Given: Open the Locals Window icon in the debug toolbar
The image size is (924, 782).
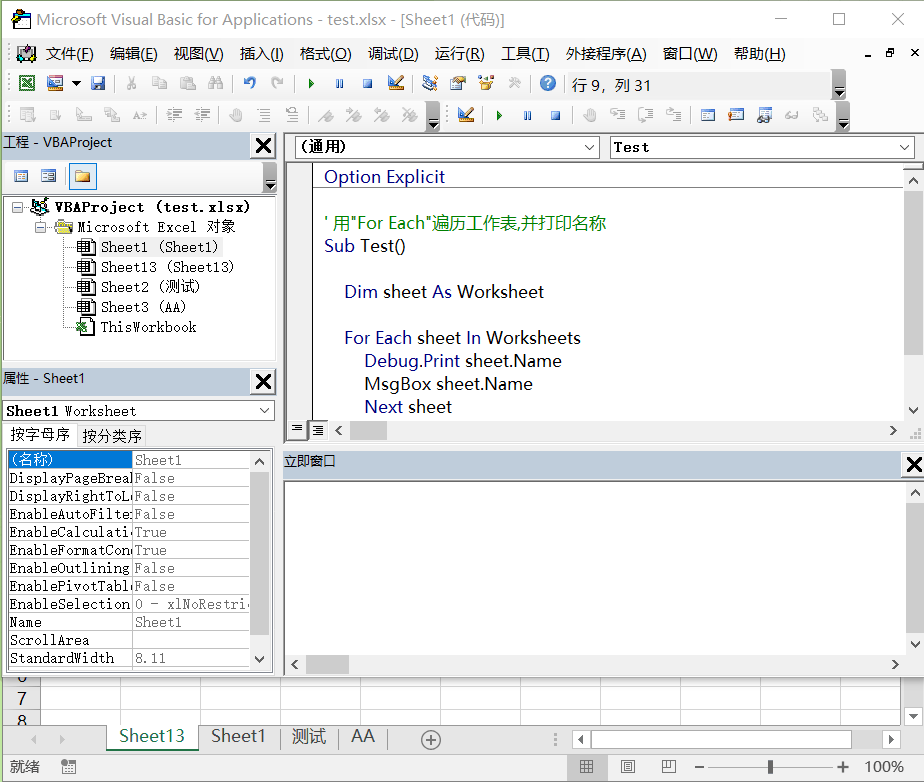Looking at the screenshot, I should (708, 115).
